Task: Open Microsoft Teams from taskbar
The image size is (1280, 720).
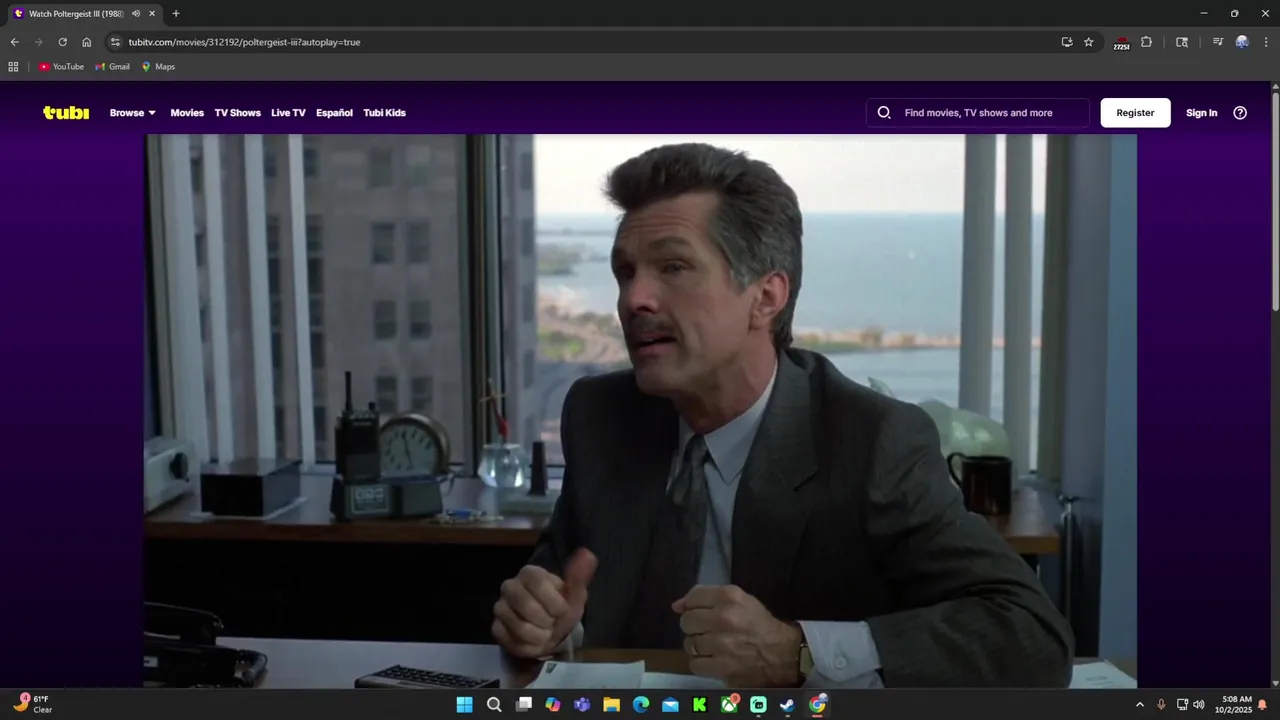Action: tap(582, 705)
